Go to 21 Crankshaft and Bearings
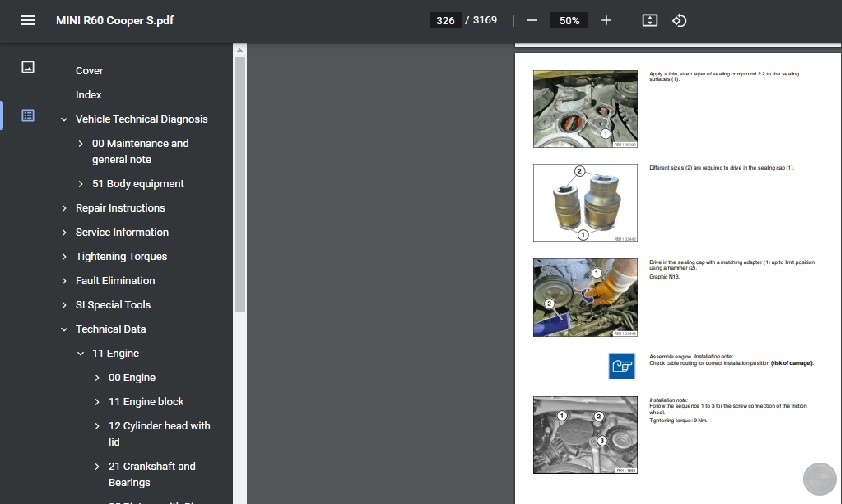 click(x=152, y=474)
